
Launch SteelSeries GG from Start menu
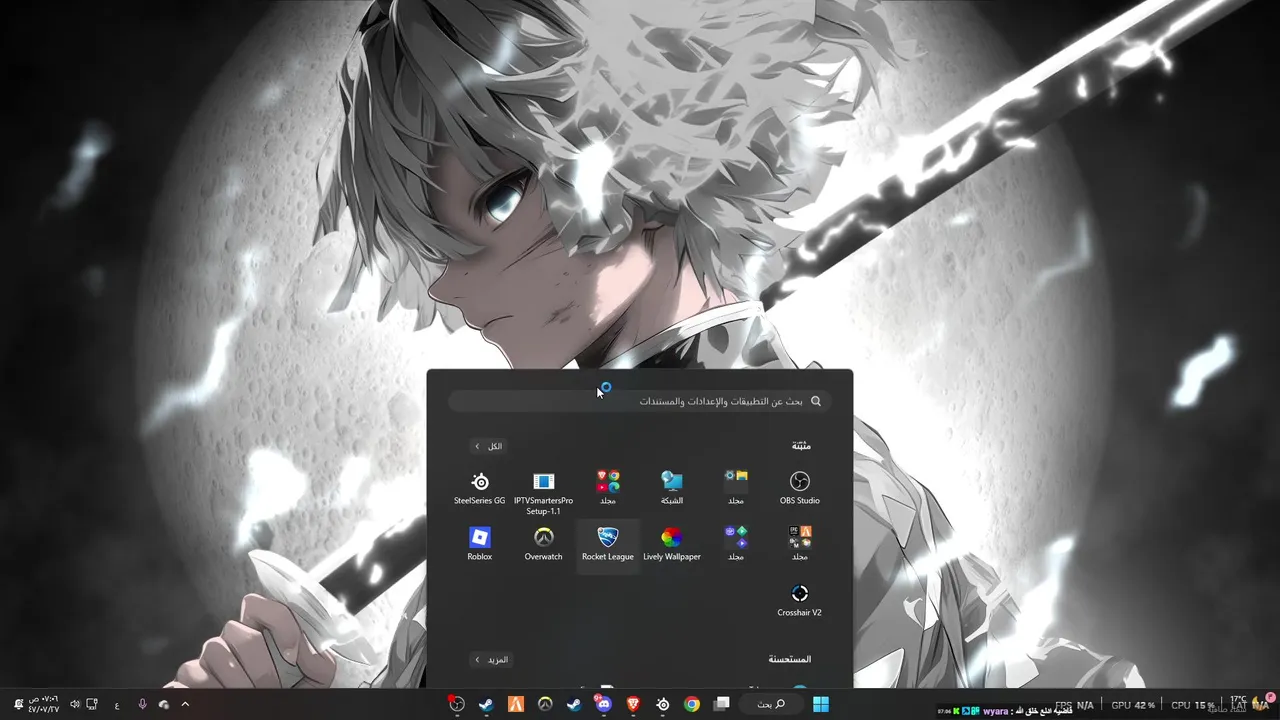click(480, 487)
